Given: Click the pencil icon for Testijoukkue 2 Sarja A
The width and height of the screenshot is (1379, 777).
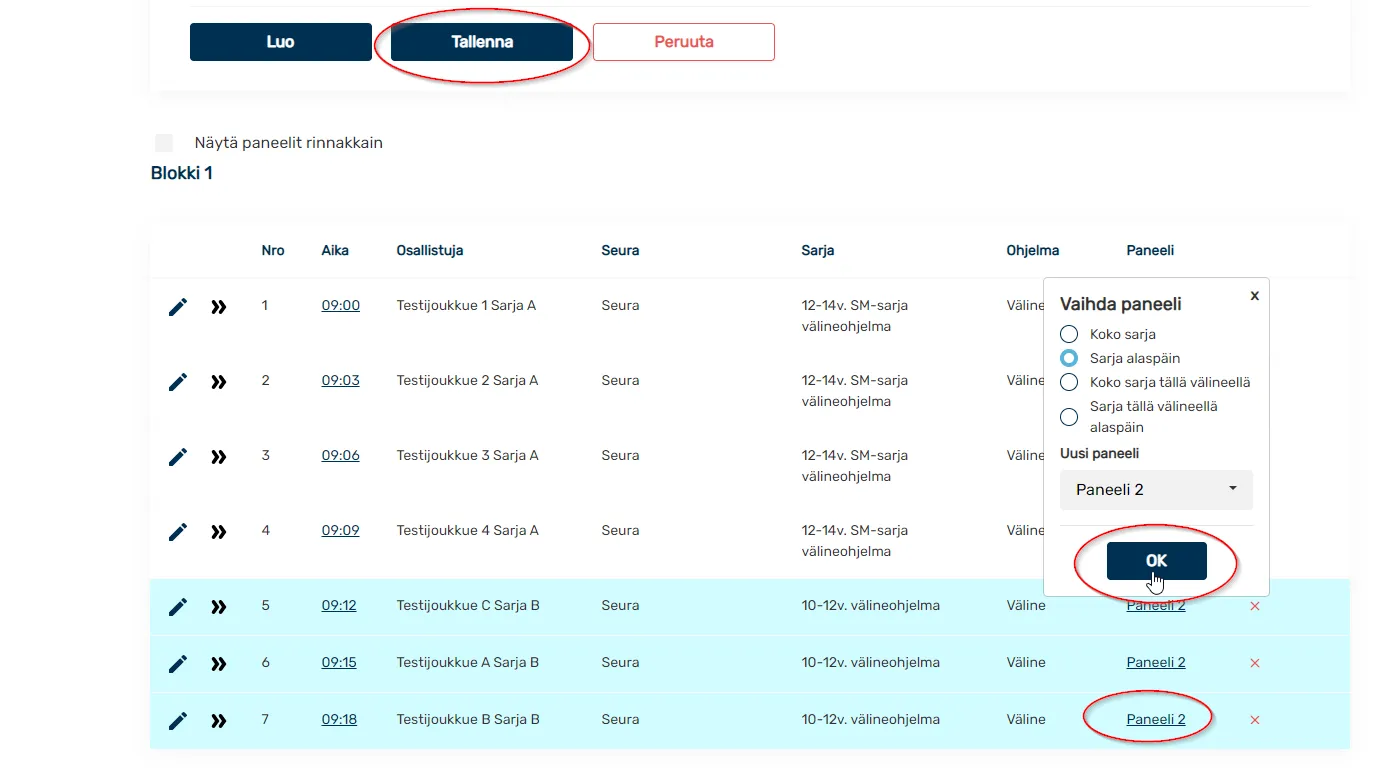Looking at the screenshot, I should coord(178,382).
